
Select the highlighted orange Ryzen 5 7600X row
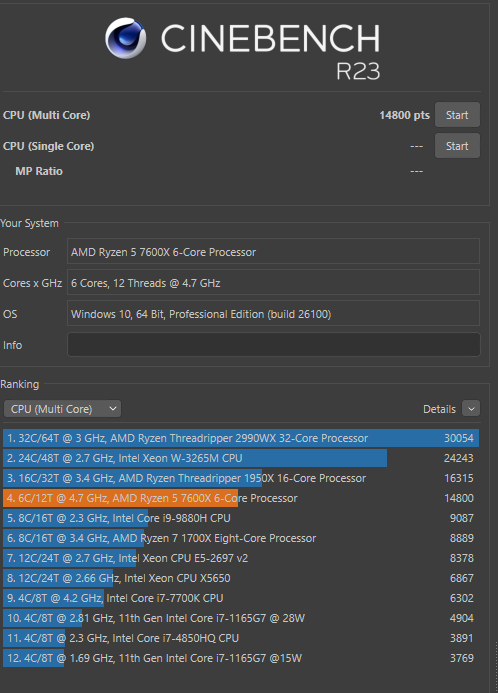point(241,498)
